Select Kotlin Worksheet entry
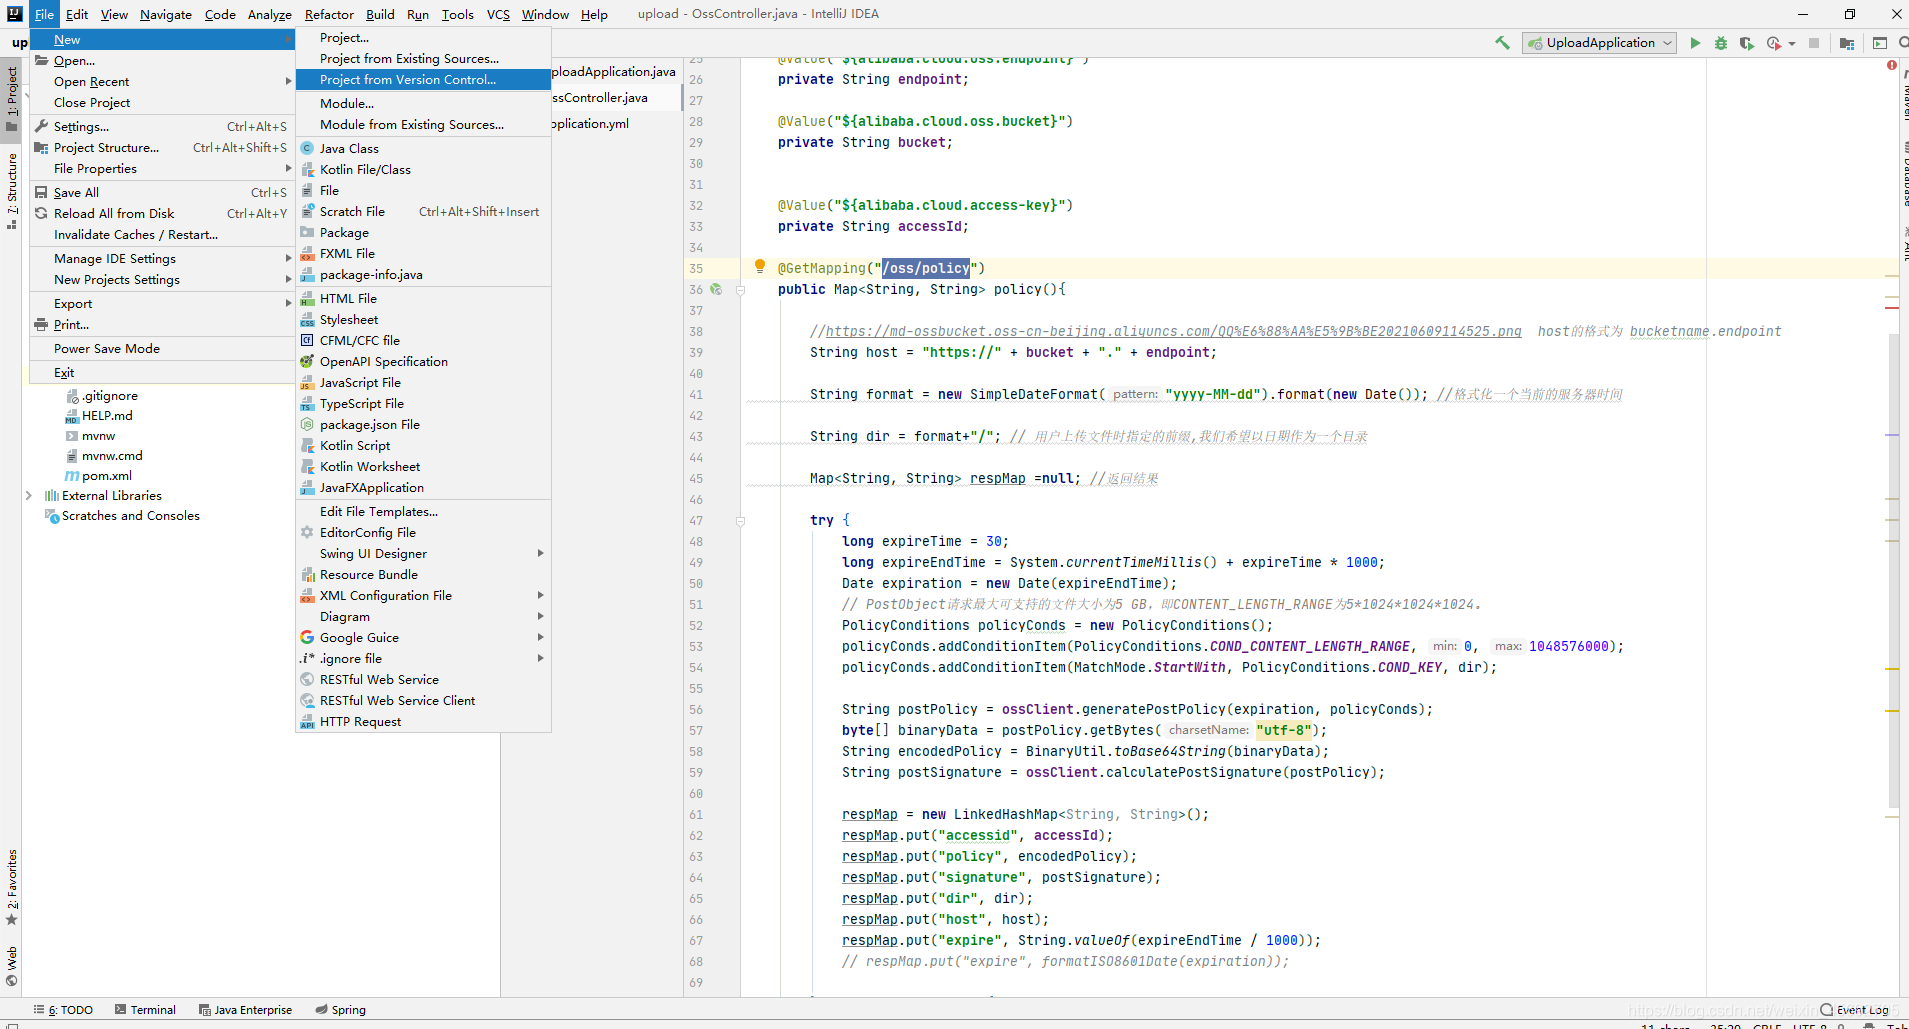Image resolution: width=1909 pixels, height=1029 pixels. coord(424,466)
